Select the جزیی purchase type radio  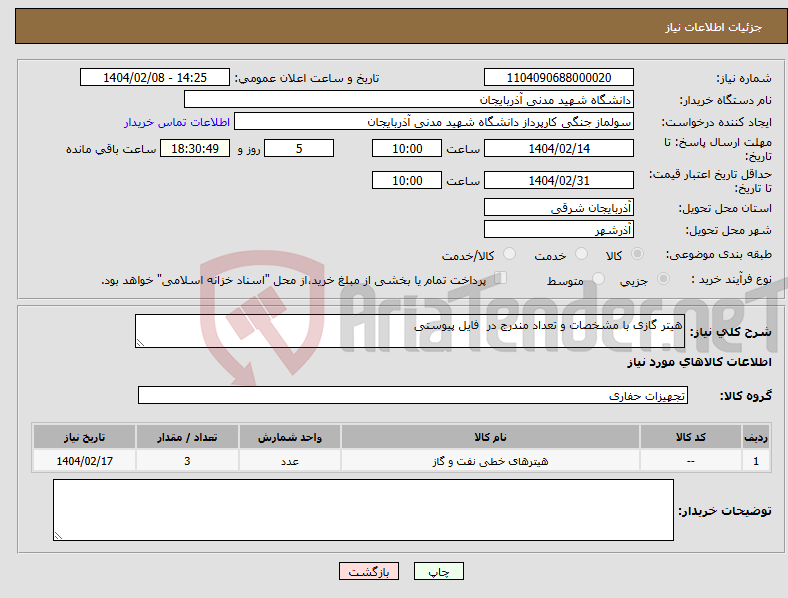coord(663,278)
